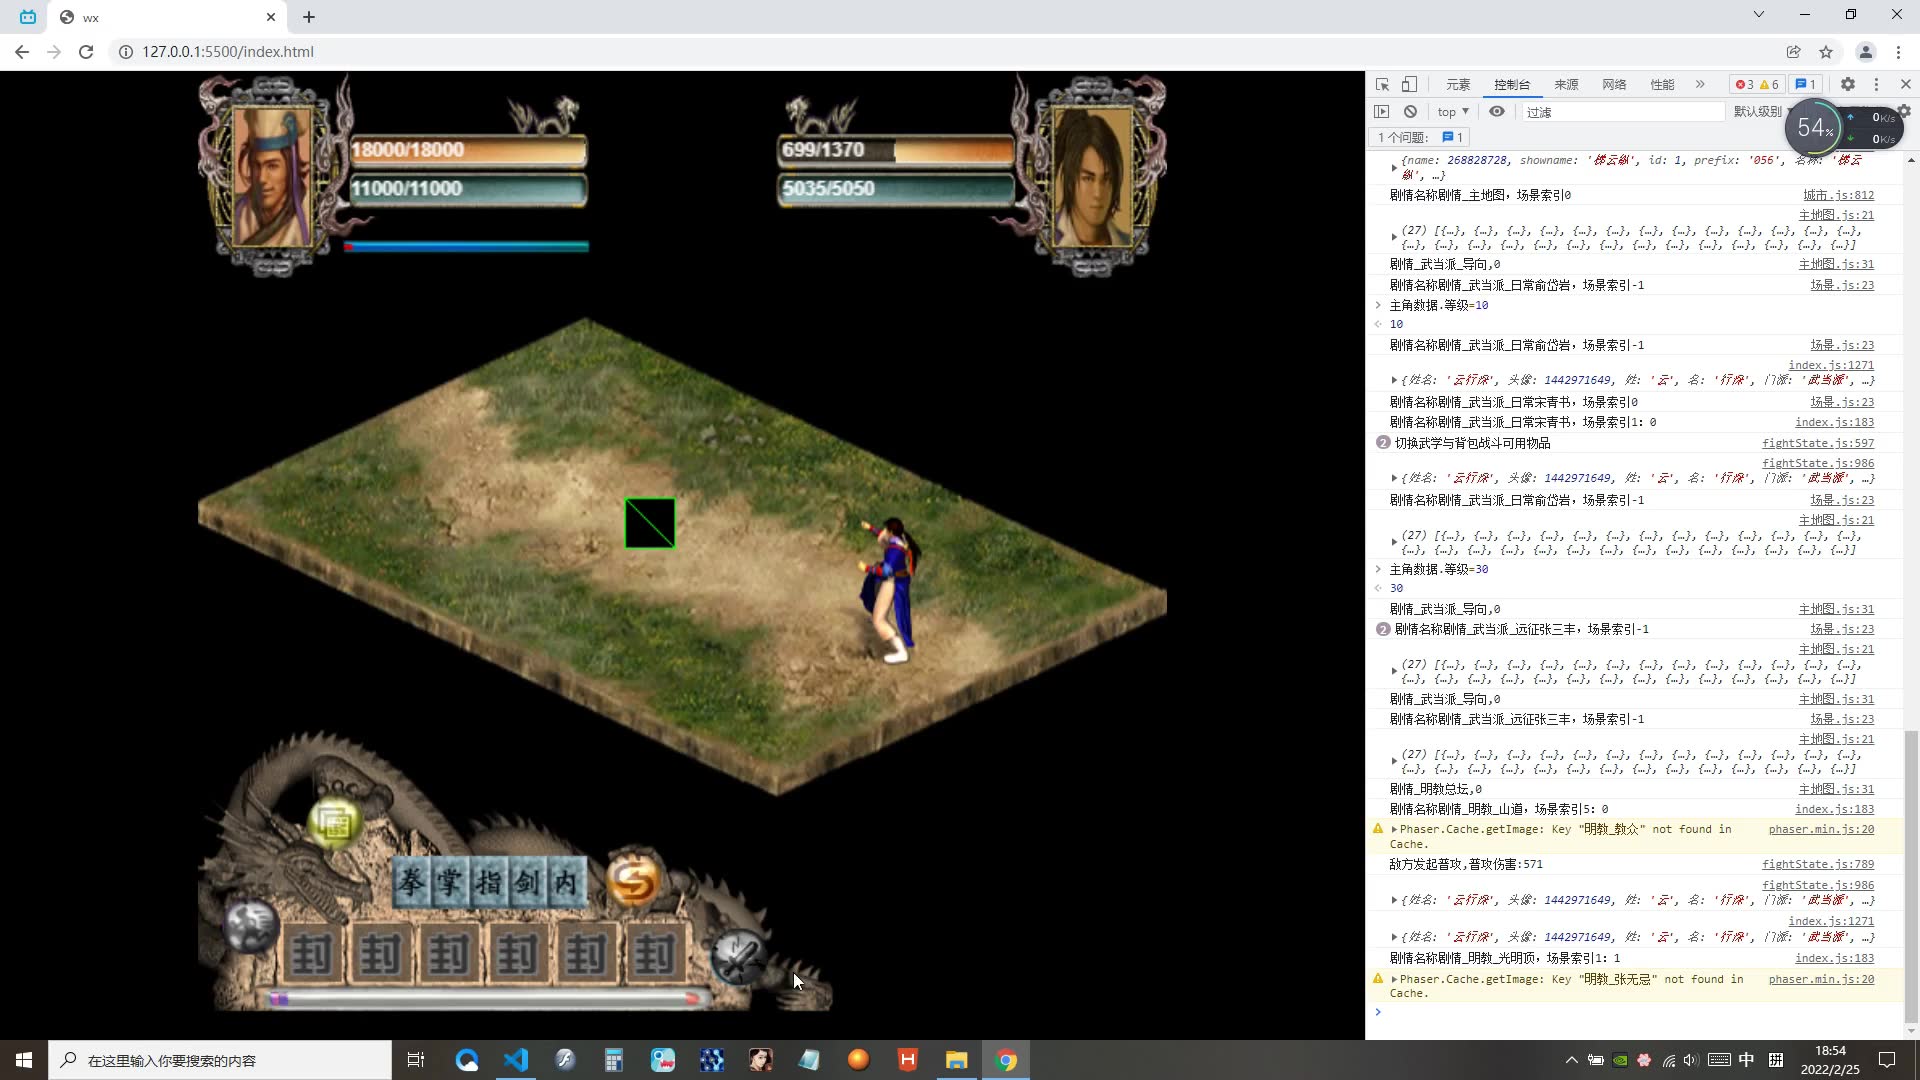Switch to the 控制台 tab
This screenshot has height=1080, width=1920.
[1512, 85]
